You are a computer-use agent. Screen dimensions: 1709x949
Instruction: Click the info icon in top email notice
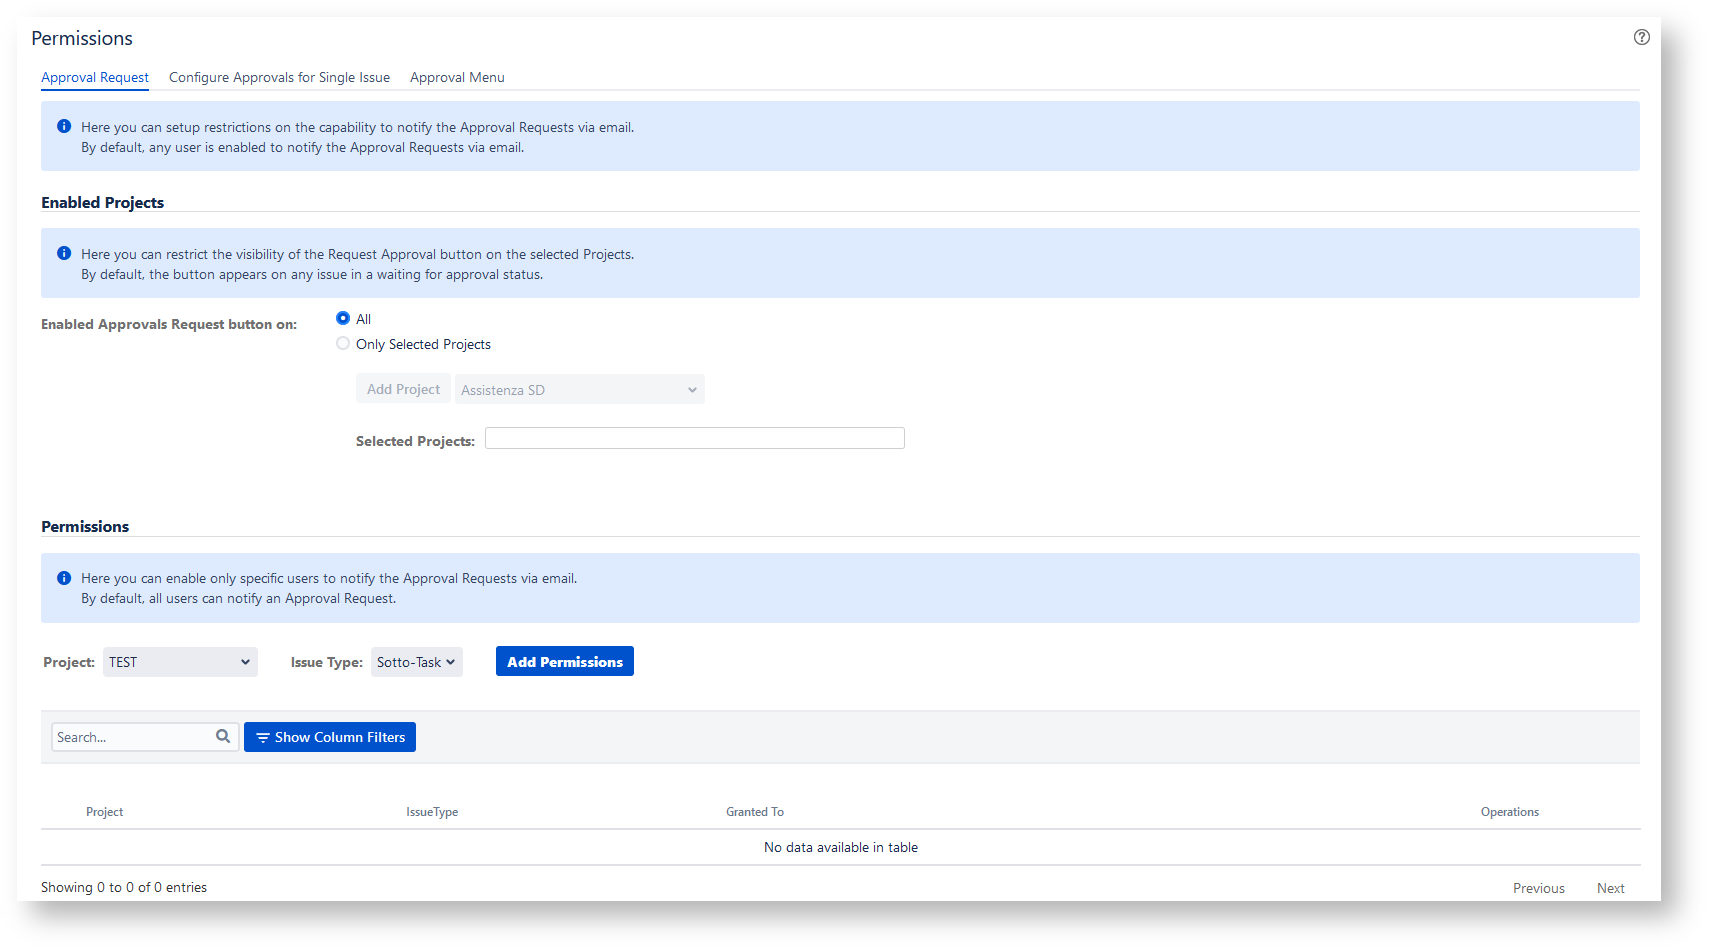pos(64,127)
